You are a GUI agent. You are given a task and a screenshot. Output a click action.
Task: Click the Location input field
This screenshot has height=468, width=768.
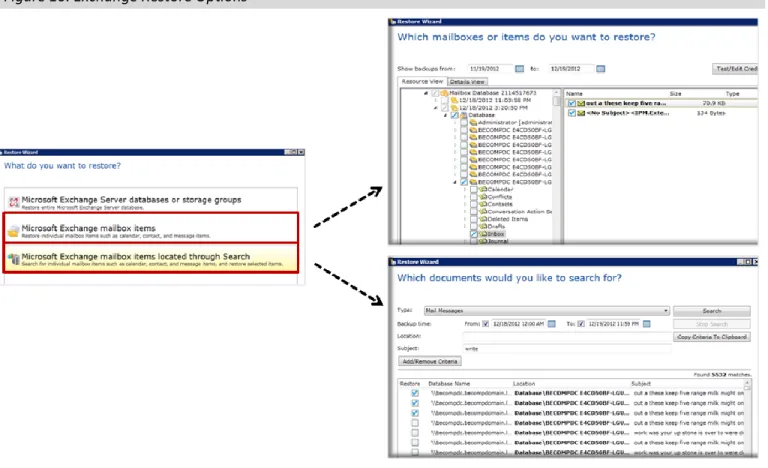click(567, 336)
